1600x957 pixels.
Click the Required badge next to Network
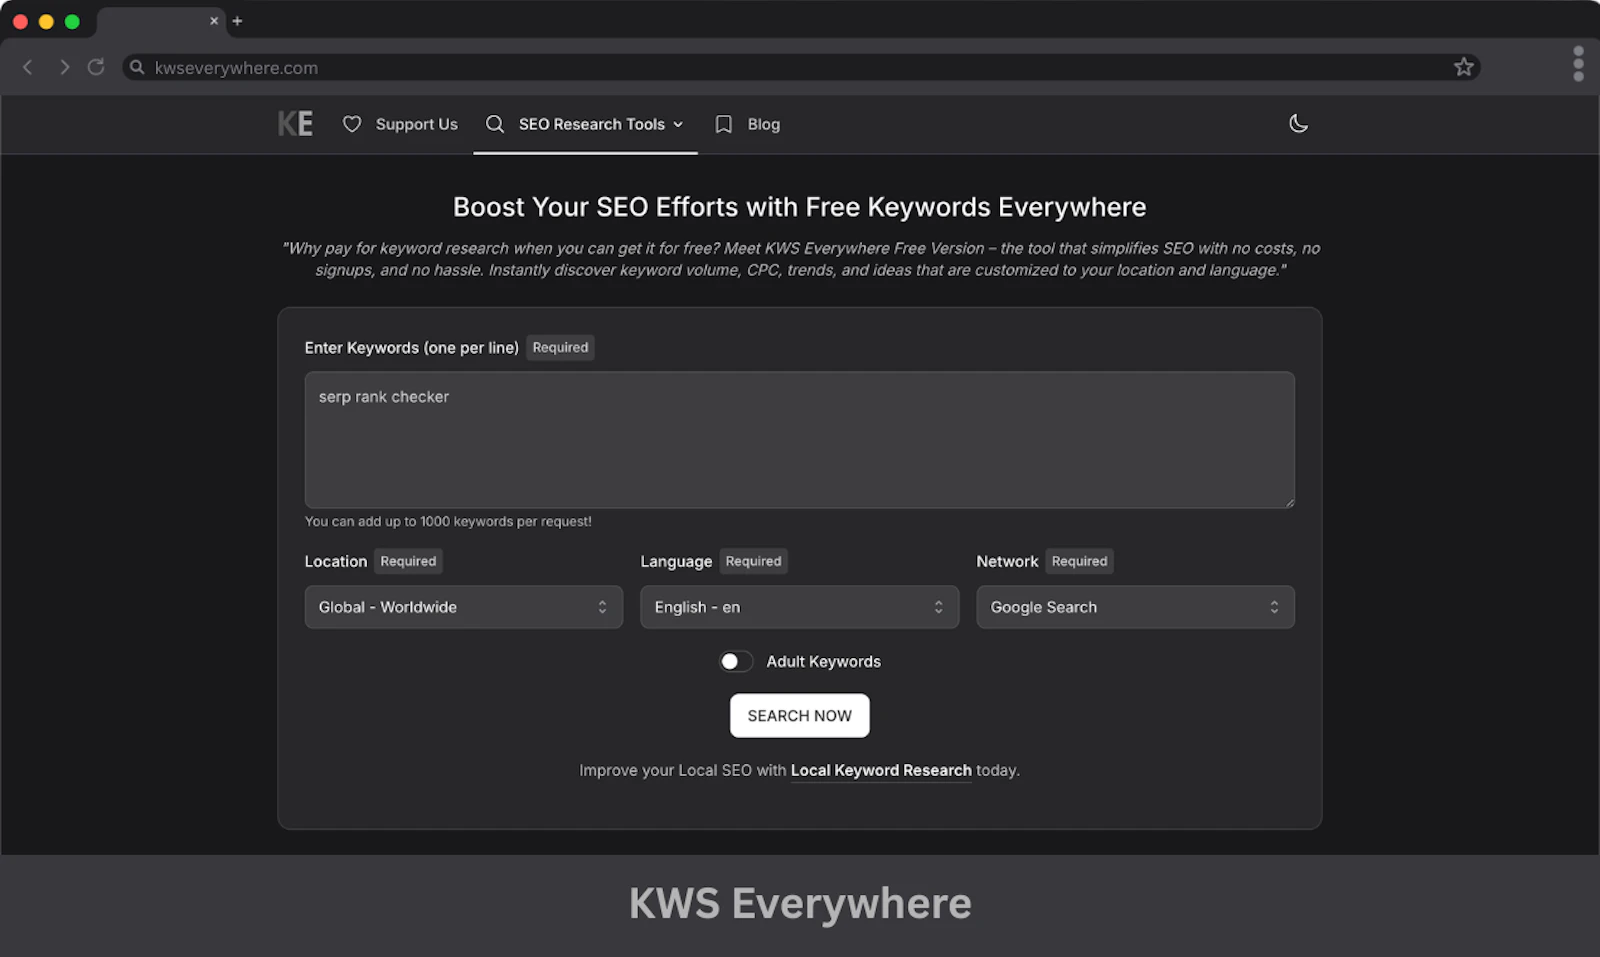click(x=1079, y=561)
